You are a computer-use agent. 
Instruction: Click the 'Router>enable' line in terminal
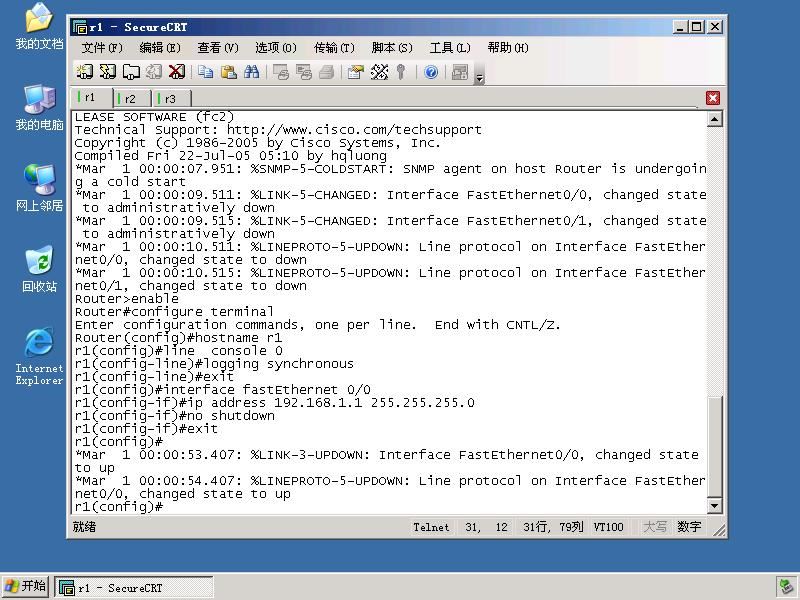click(x=127, y=298)
